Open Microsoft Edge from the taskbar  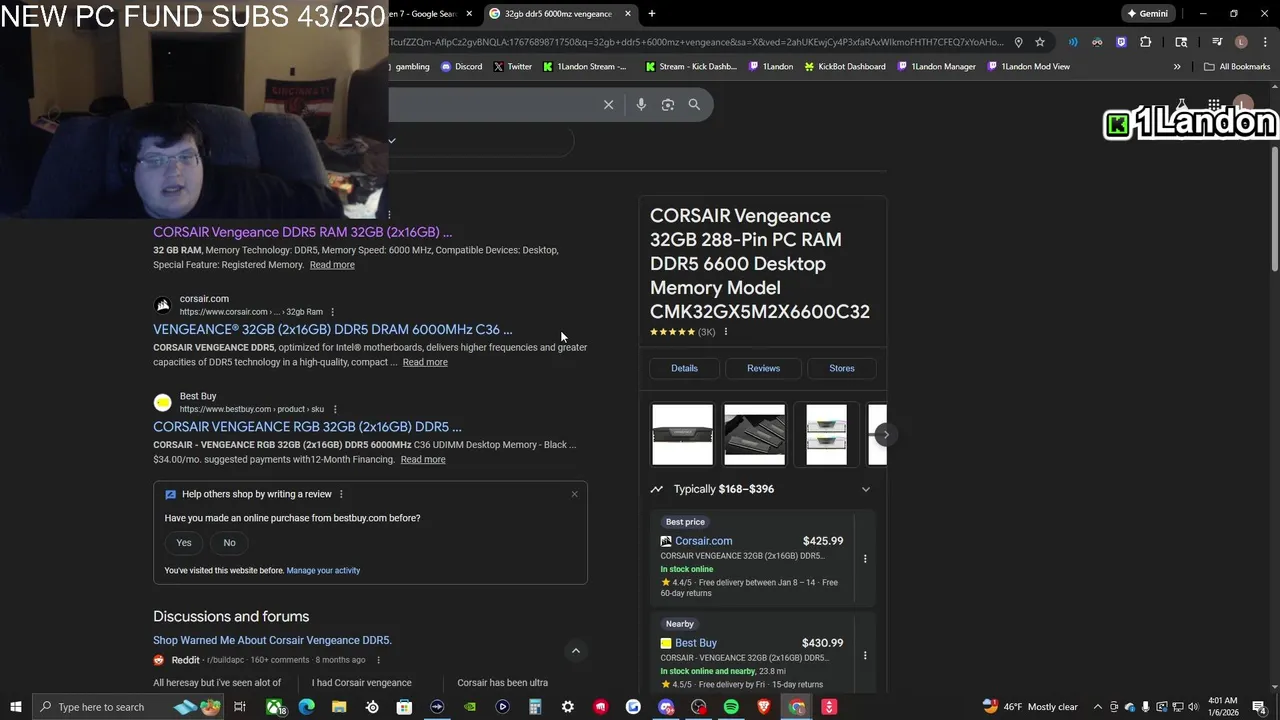click(x=306, y=707)
